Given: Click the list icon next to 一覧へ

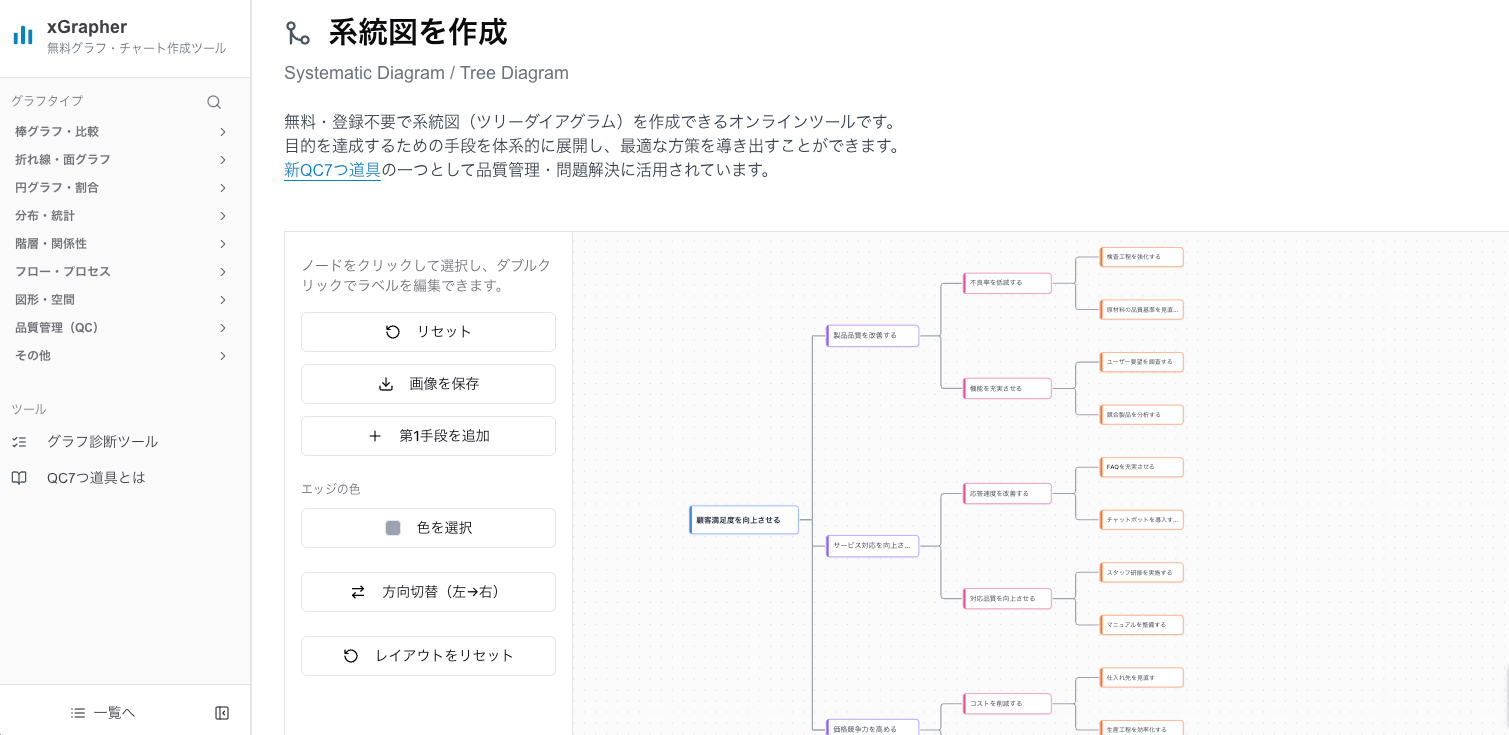Looking at the screenshot, I should [x=78, y=712].
